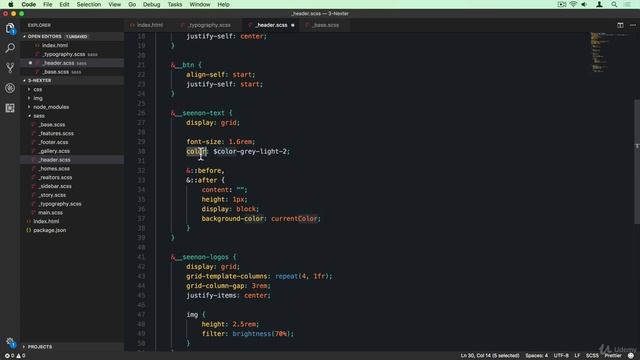Open _realtors.scss in the file tree

pos(56,178)
